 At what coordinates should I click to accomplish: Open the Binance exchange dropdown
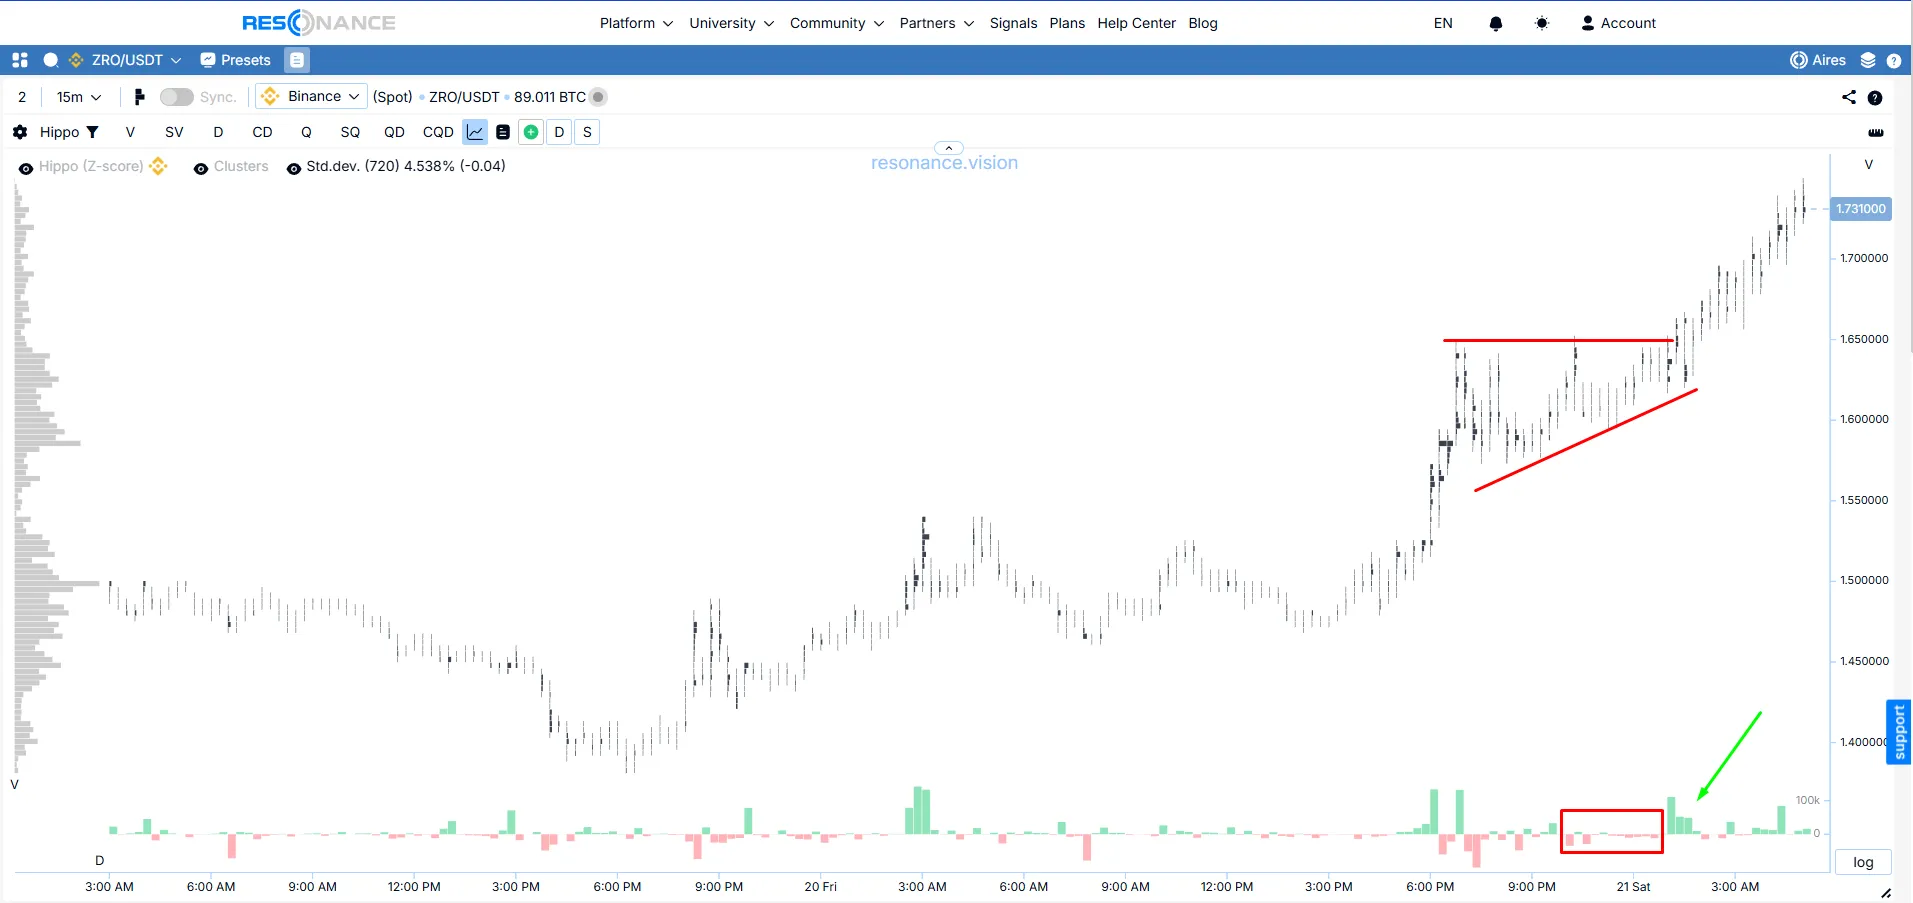click(310, 96)
